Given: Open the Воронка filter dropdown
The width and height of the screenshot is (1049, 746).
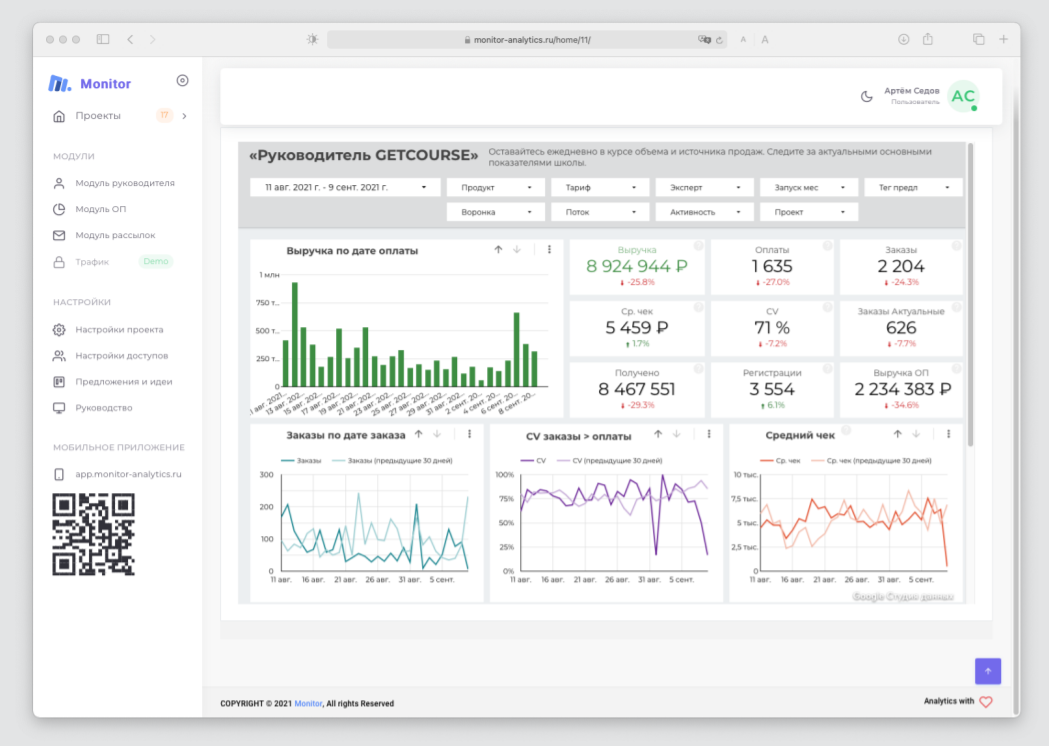Looking at the screenshot, I should pos(496,212).
